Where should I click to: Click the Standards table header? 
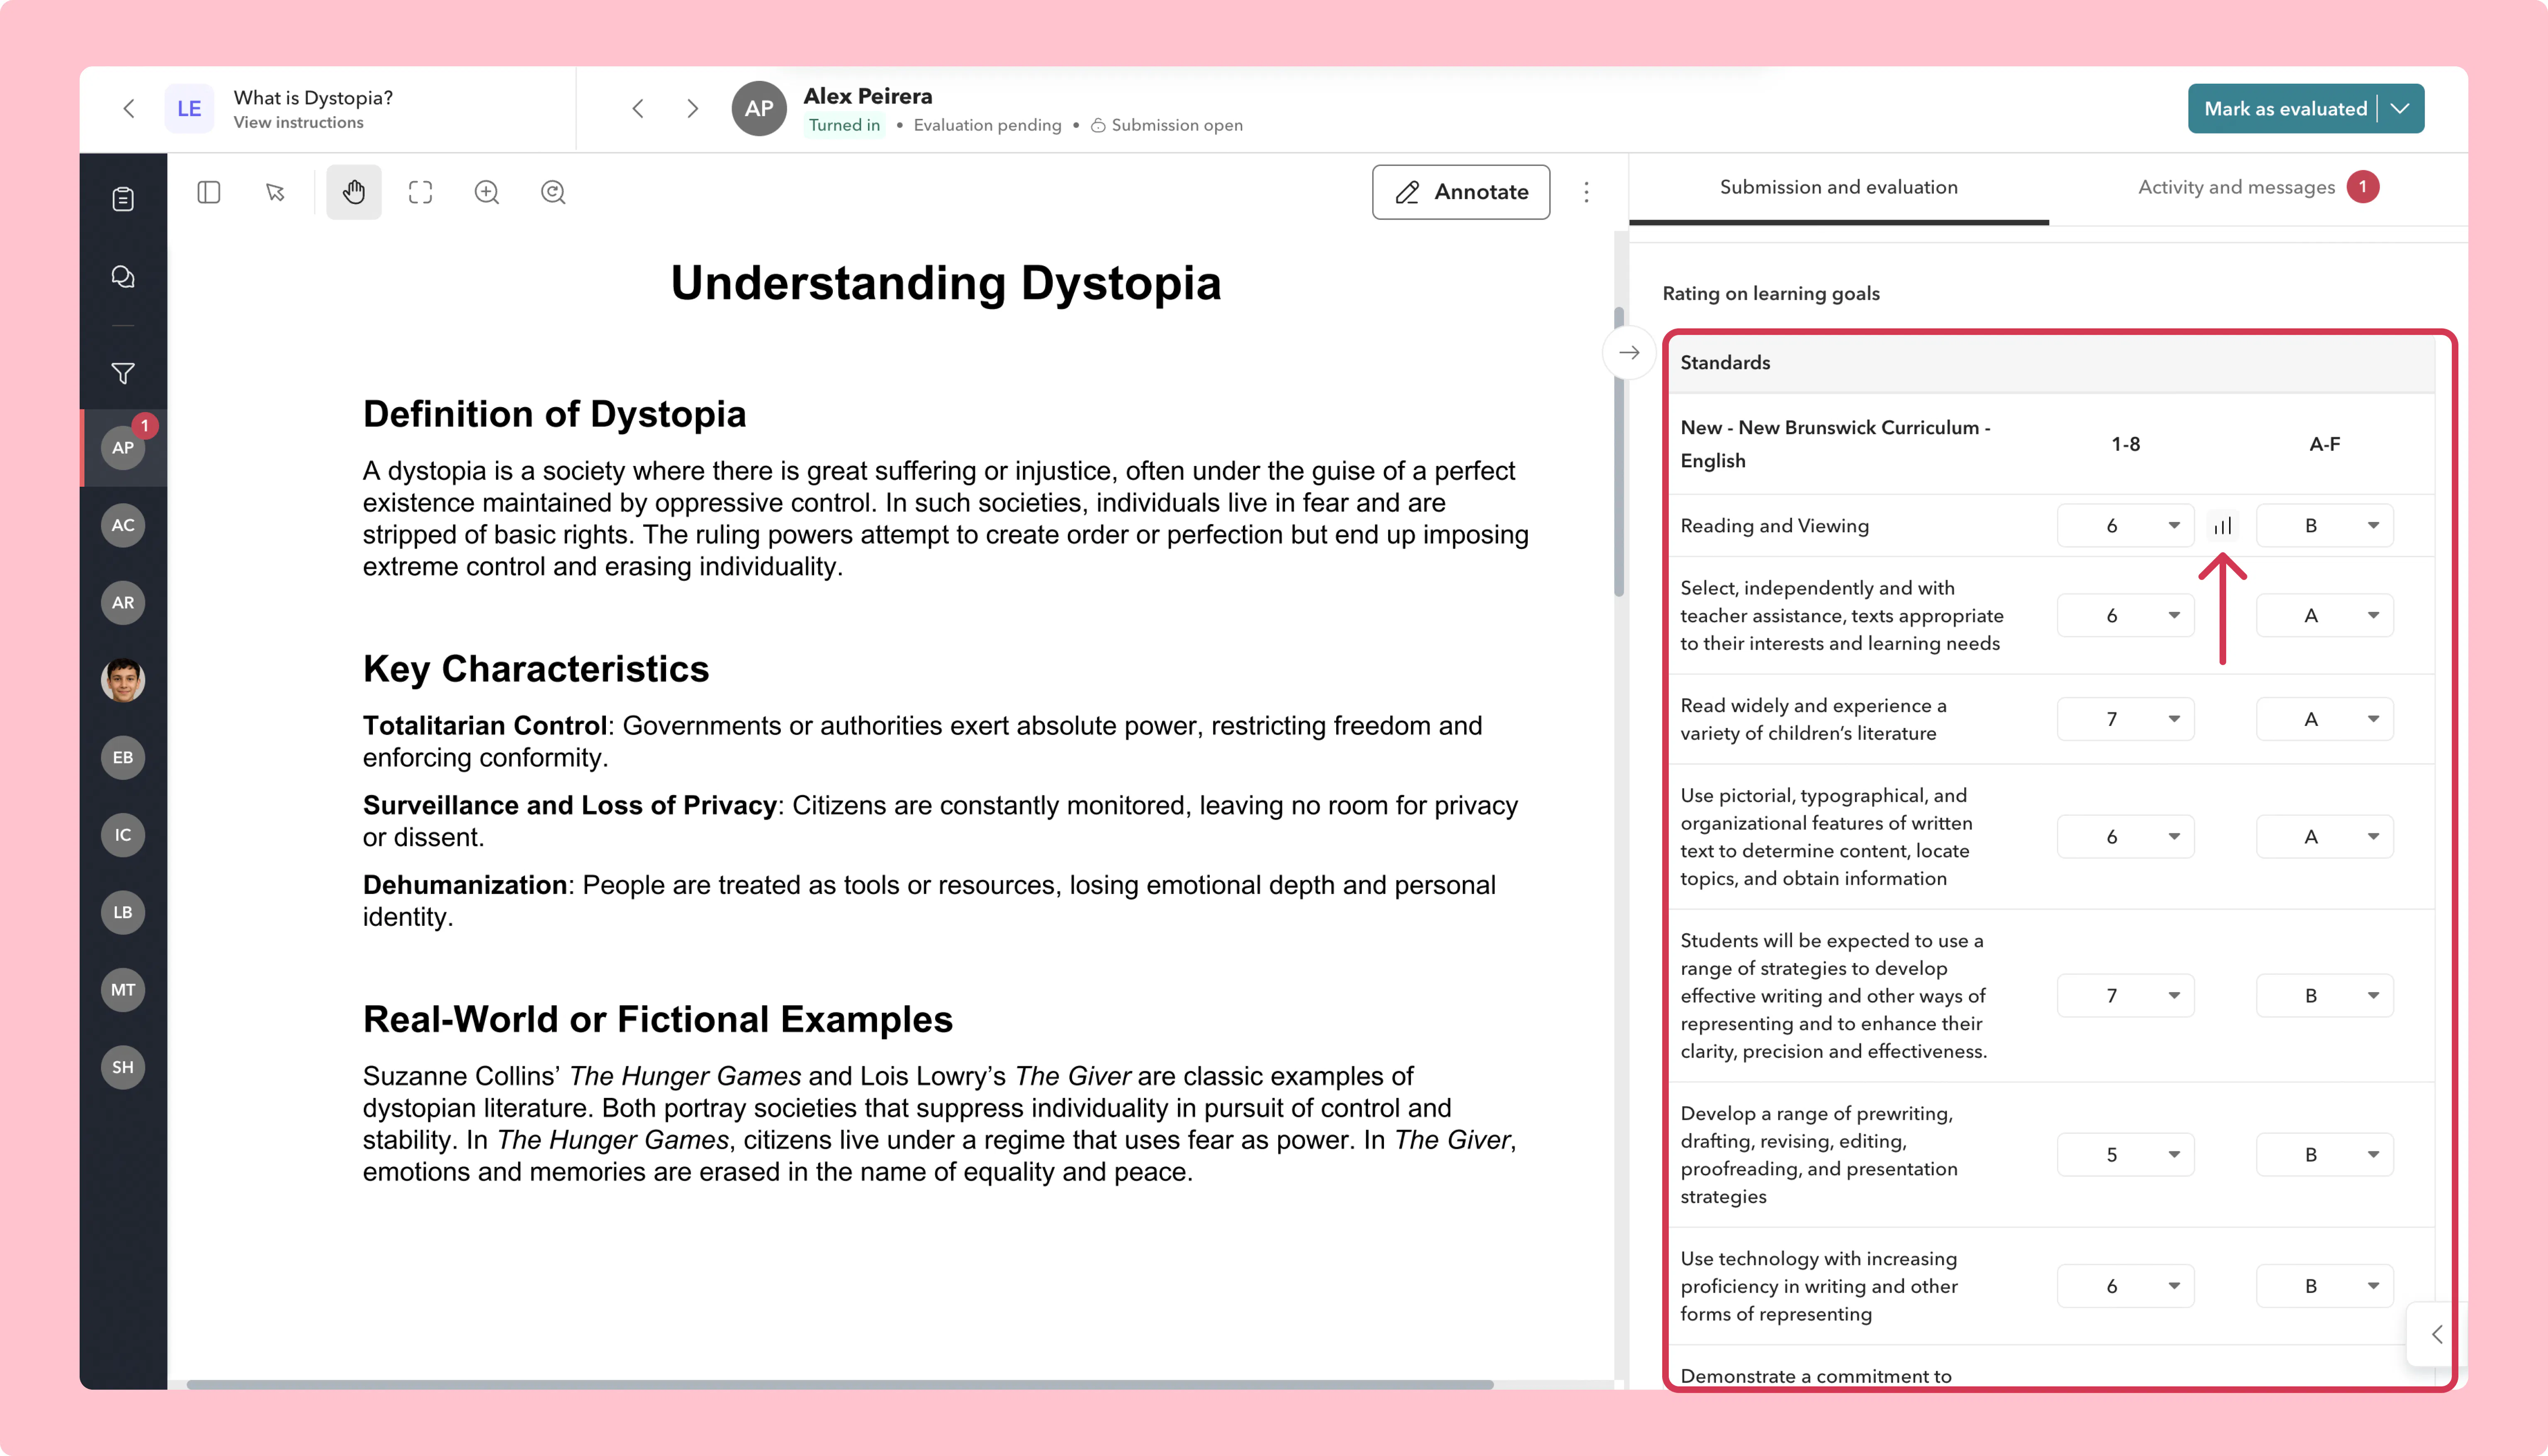coord(2051,363)
